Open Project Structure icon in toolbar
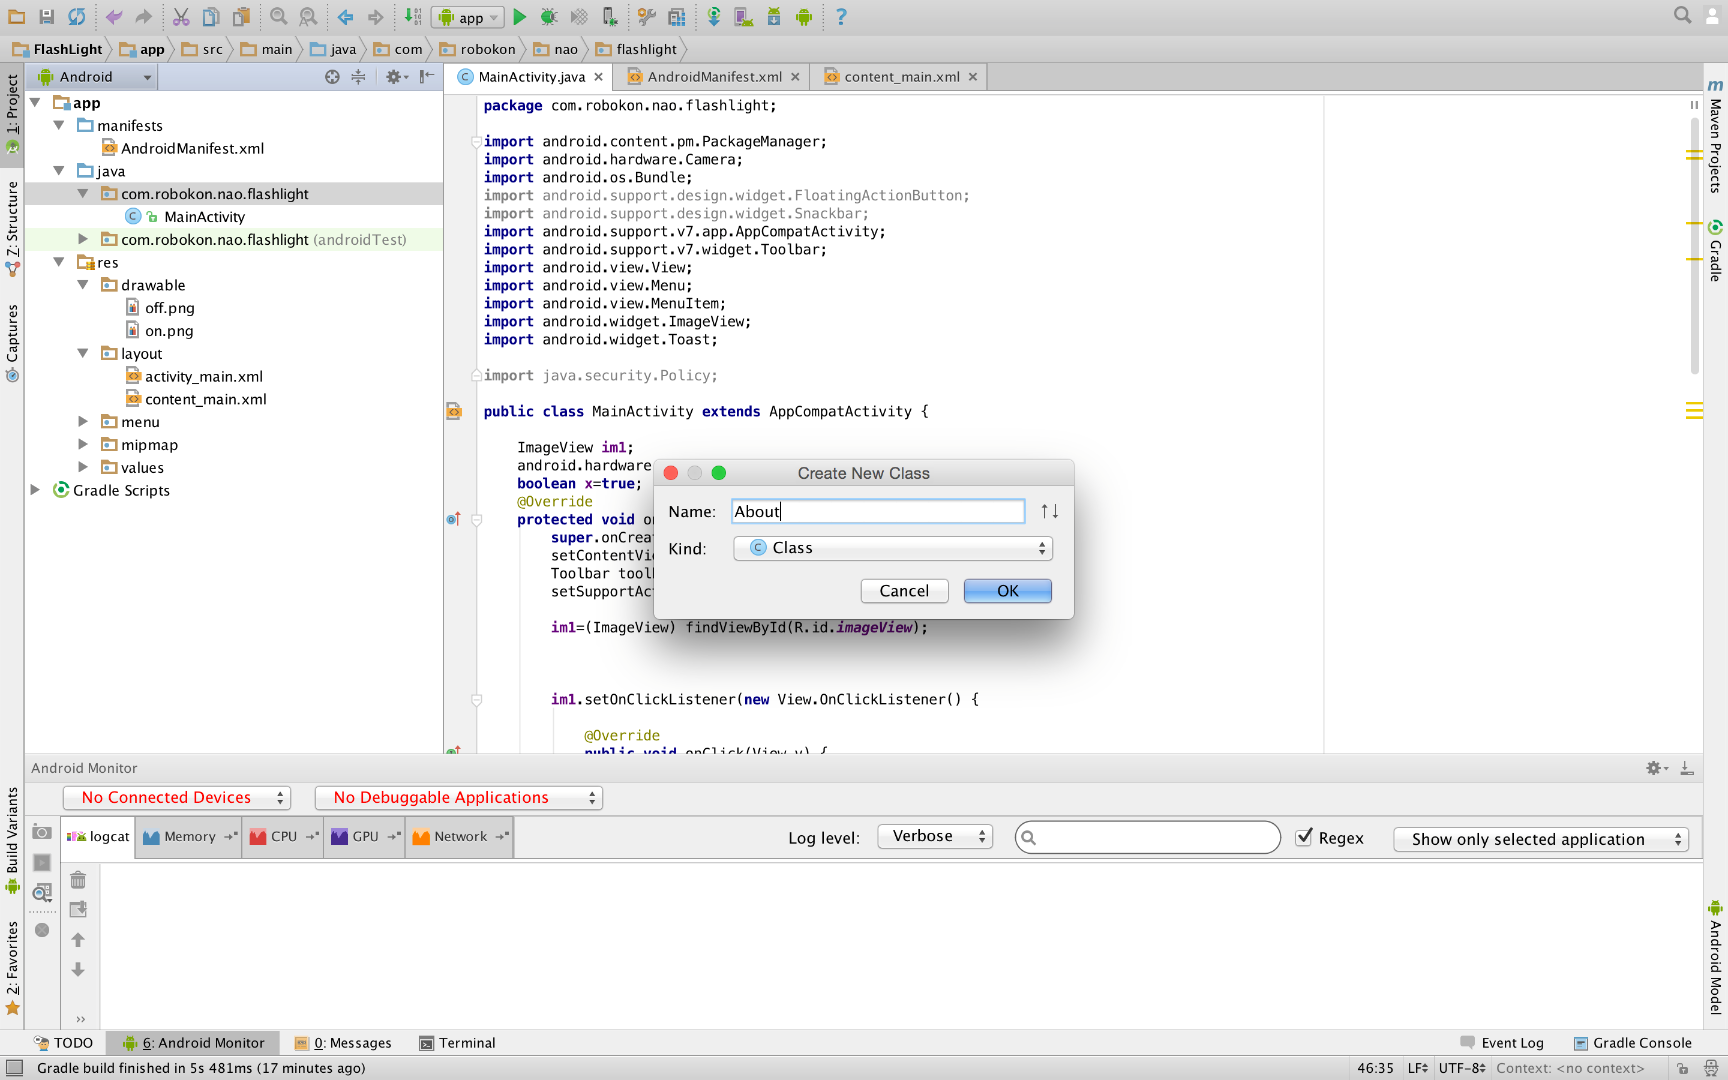Image resolution: width=1728 pixels, height=1080 pixels. (x=677, y=17)
